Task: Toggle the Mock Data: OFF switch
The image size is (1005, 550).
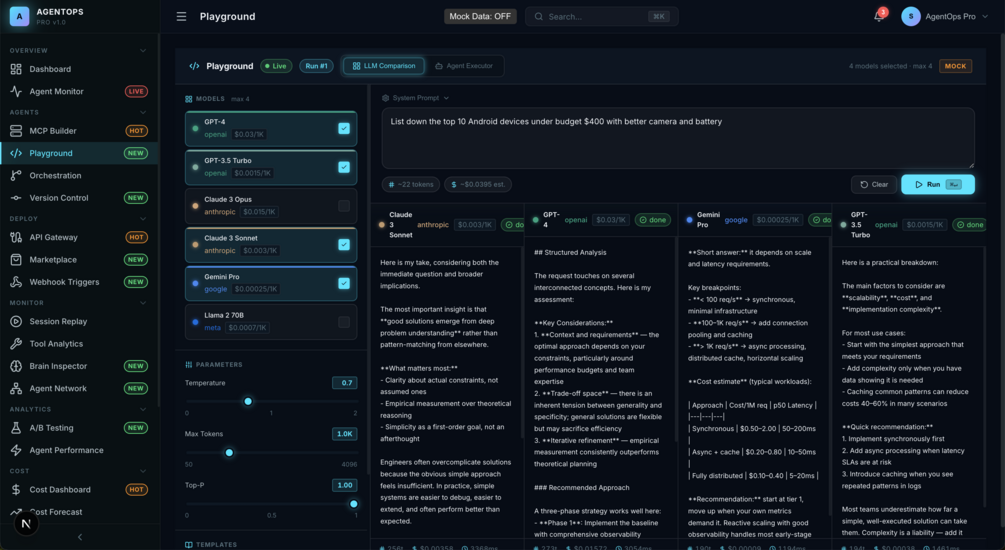Action: point(480,17)
